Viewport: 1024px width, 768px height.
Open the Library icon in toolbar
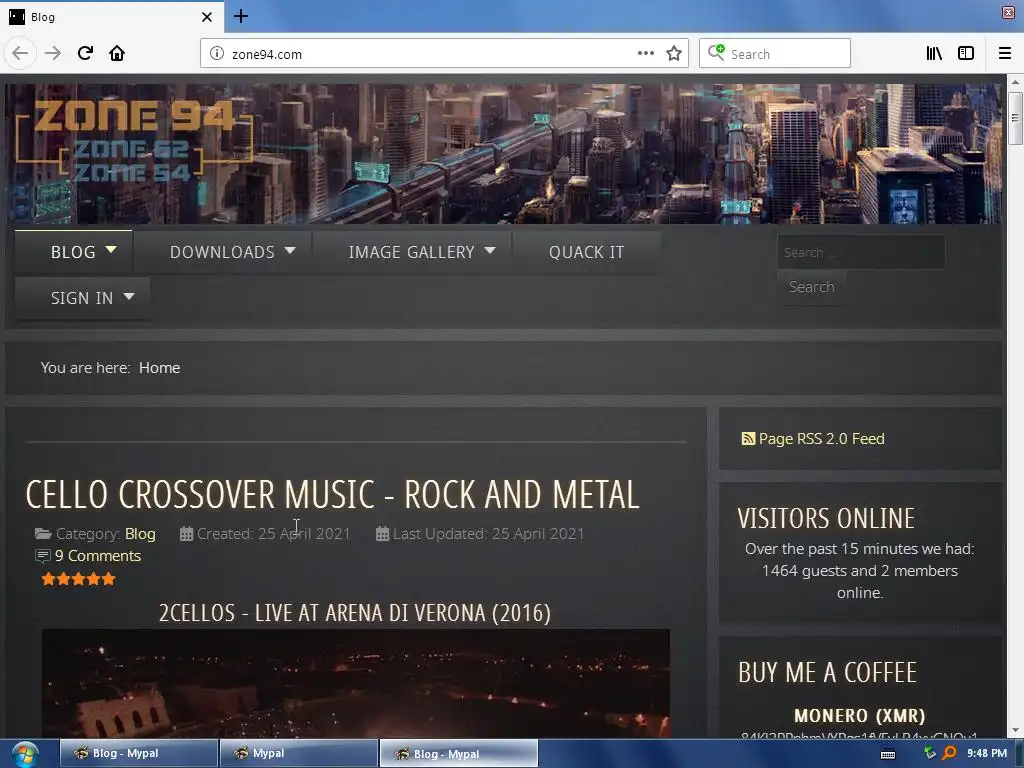(934, 54)
